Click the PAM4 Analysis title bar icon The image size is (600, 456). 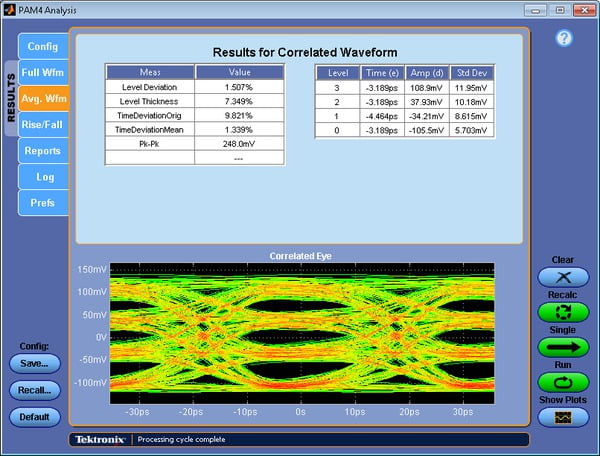click(11, 10)
